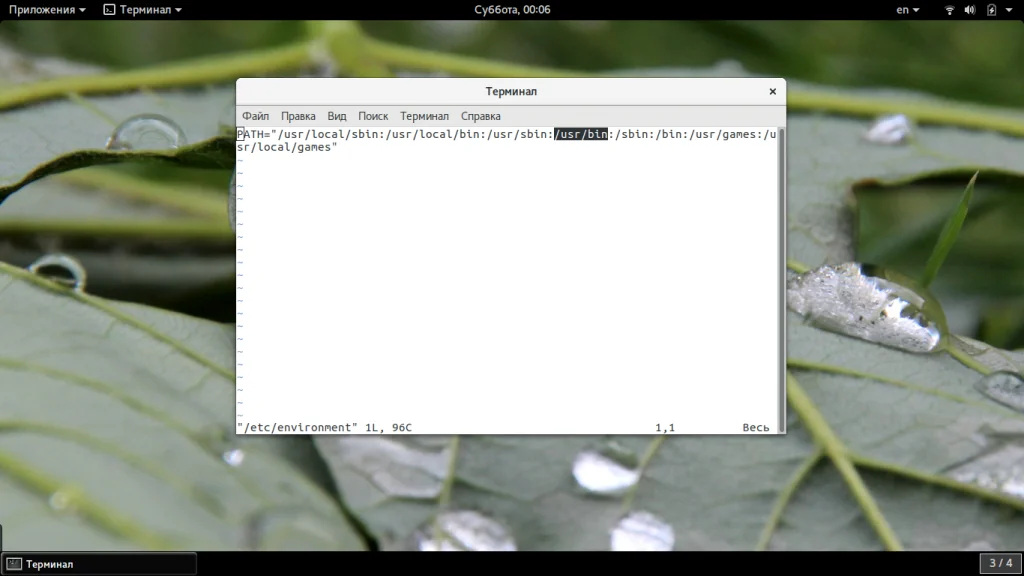Click the 3 / 4 workspace switcher
Viewport: 1024px width, 576px height.
[x=1000, y=563]
